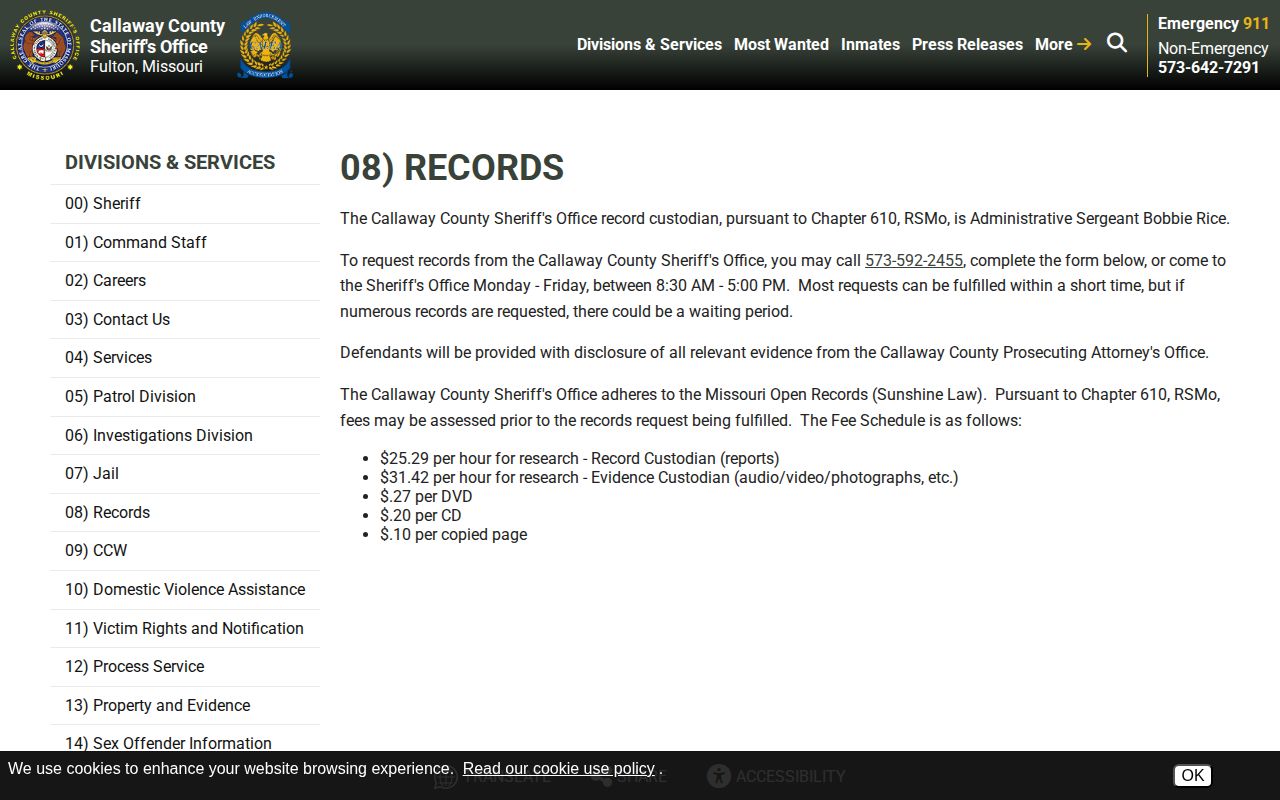
Task: Dismiss the cookie notice with OK
Action: 1192,775
